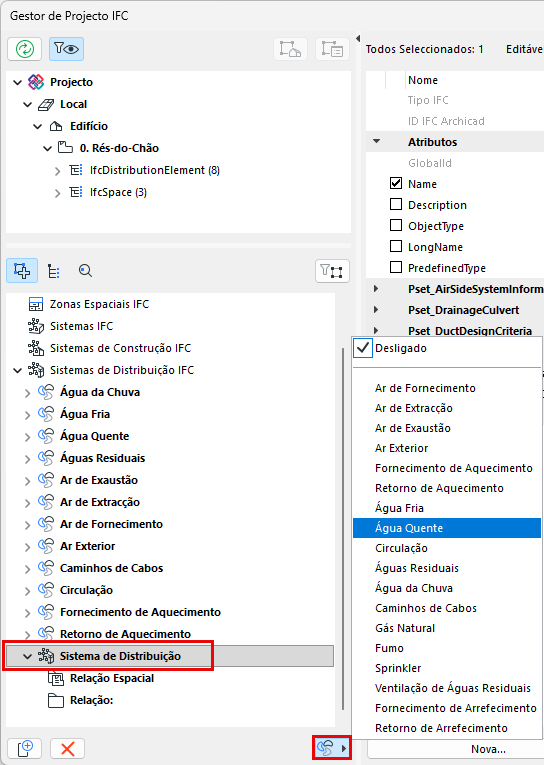This screenshot has width=544, height=765.
Task: Uncheck the Name attribute checkbox
Action: pyautogui.click(x=396, y=183)
